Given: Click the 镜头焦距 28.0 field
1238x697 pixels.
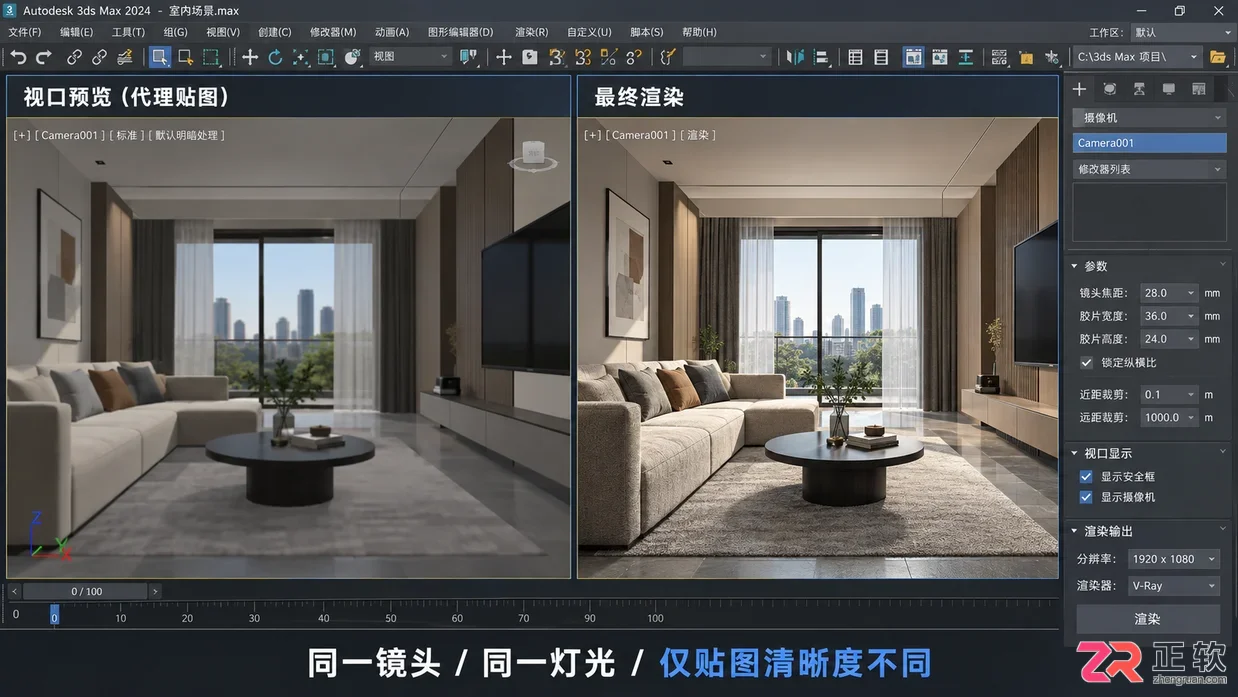Looking at the screenshot, I should pyautogui.click(x=1169, y=293).
